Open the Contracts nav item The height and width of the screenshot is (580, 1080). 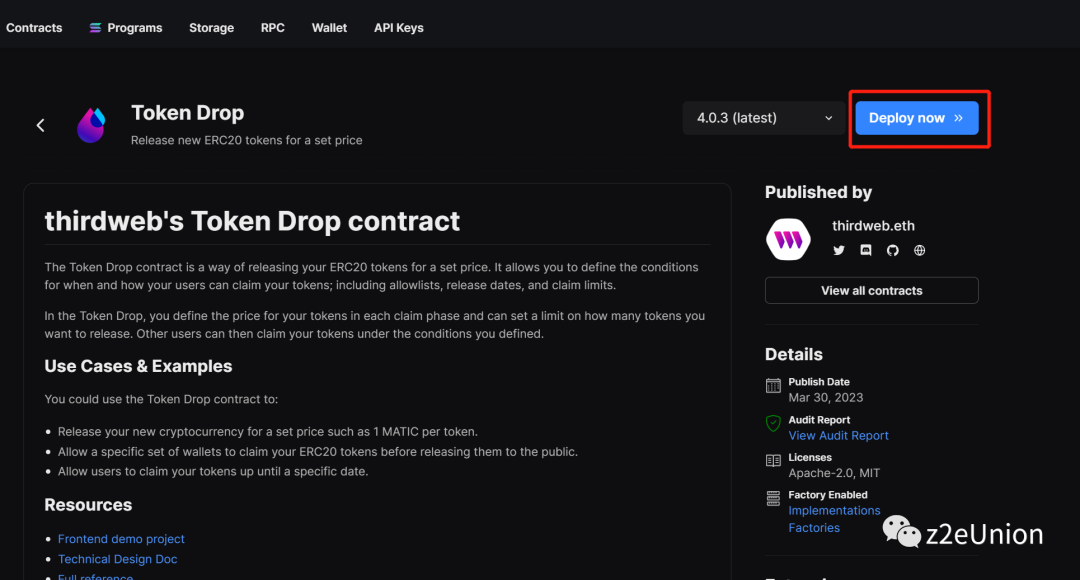point(34,28)
